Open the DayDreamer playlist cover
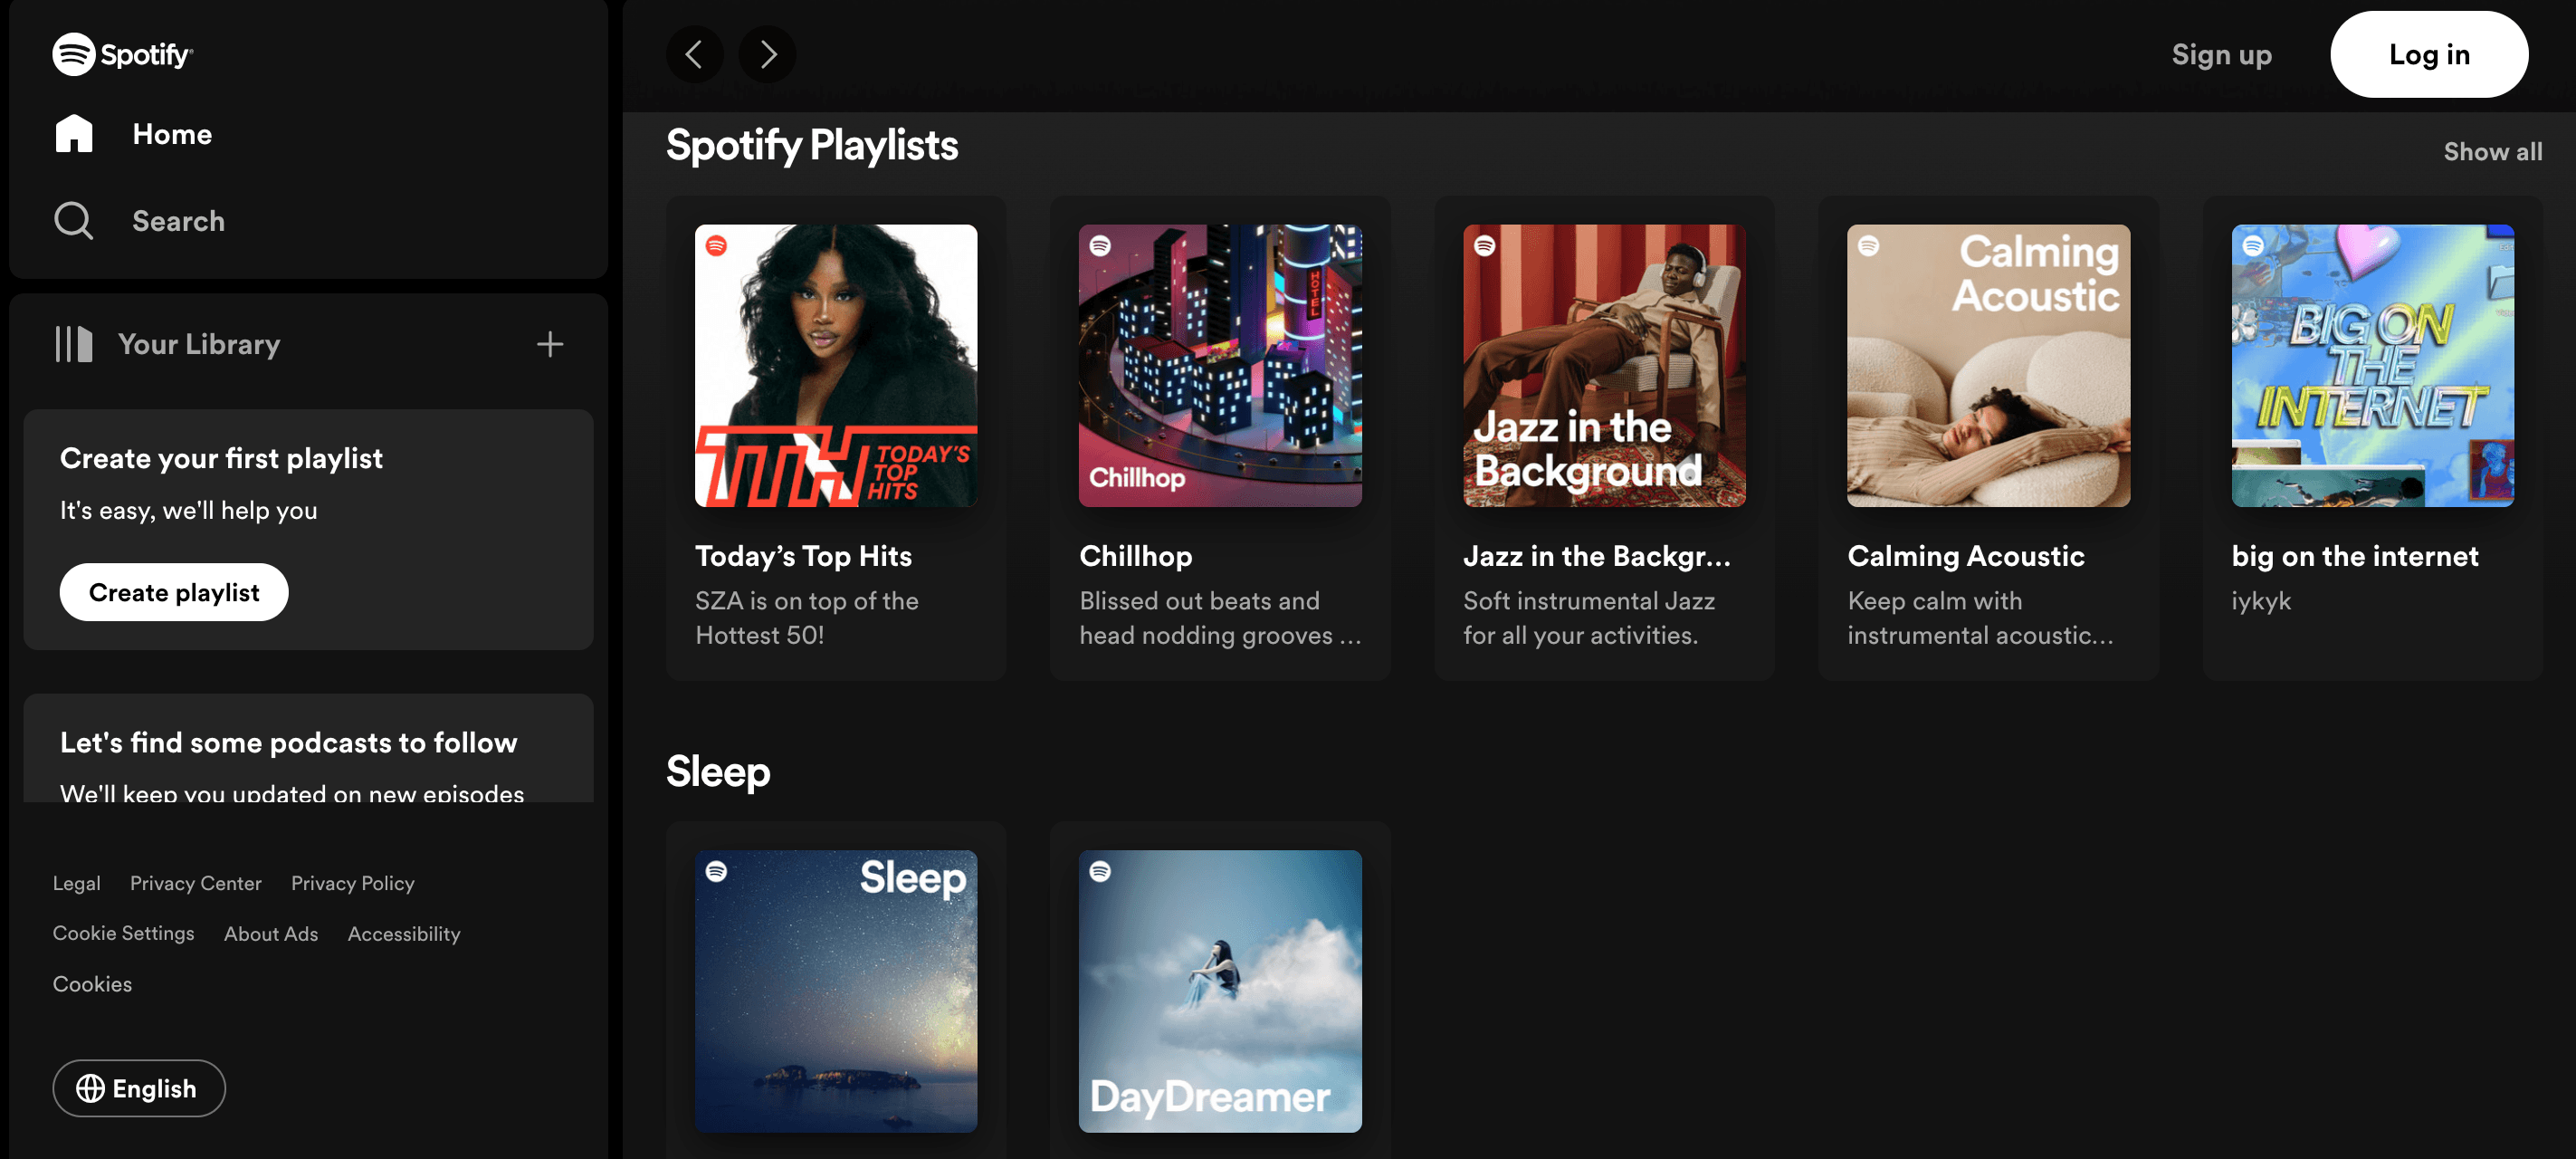The width and height of the screenshot is (2576, 1159). click(1220, 991)
